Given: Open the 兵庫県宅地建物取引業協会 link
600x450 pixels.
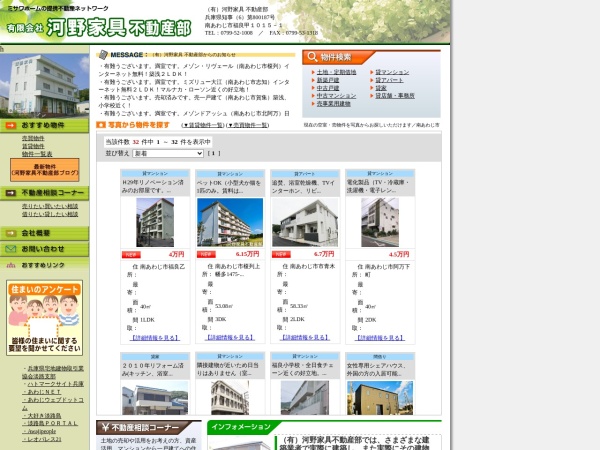Looking at the screenshot, I should tap(53, 372).
